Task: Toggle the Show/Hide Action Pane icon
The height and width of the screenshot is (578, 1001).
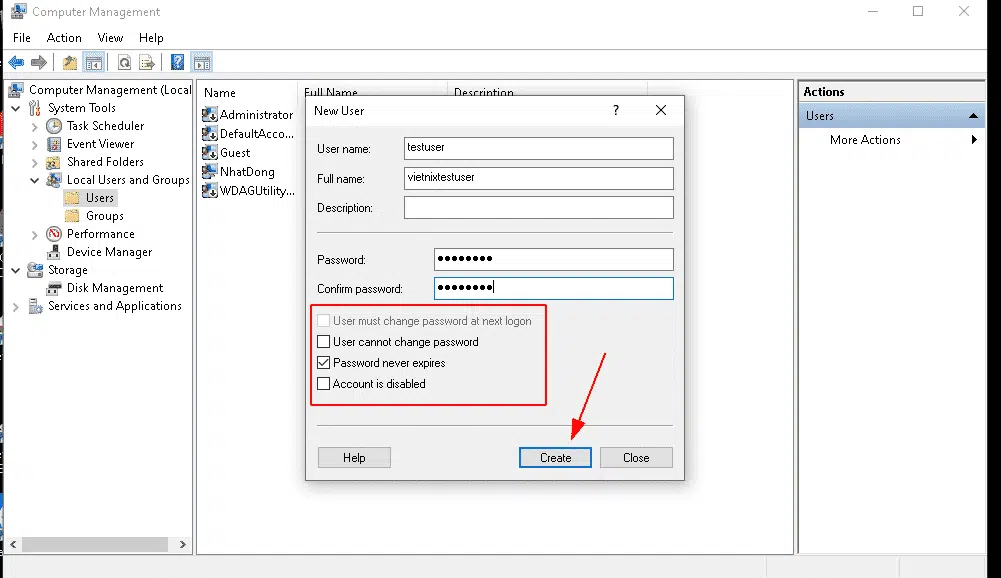Action: pos(202,62)
